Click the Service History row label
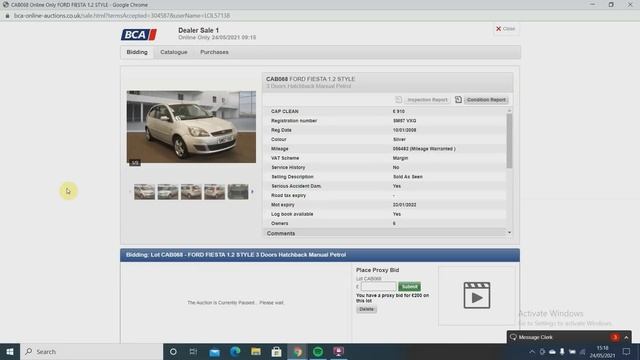This screenshot has width=640, height=360. point(288,167)
